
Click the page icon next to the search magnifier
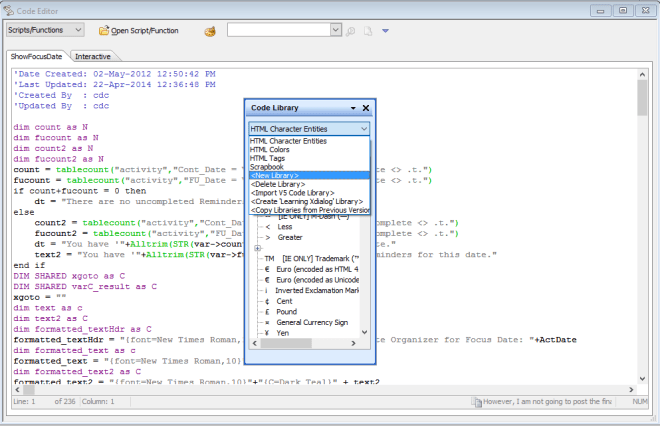point(368,31)
